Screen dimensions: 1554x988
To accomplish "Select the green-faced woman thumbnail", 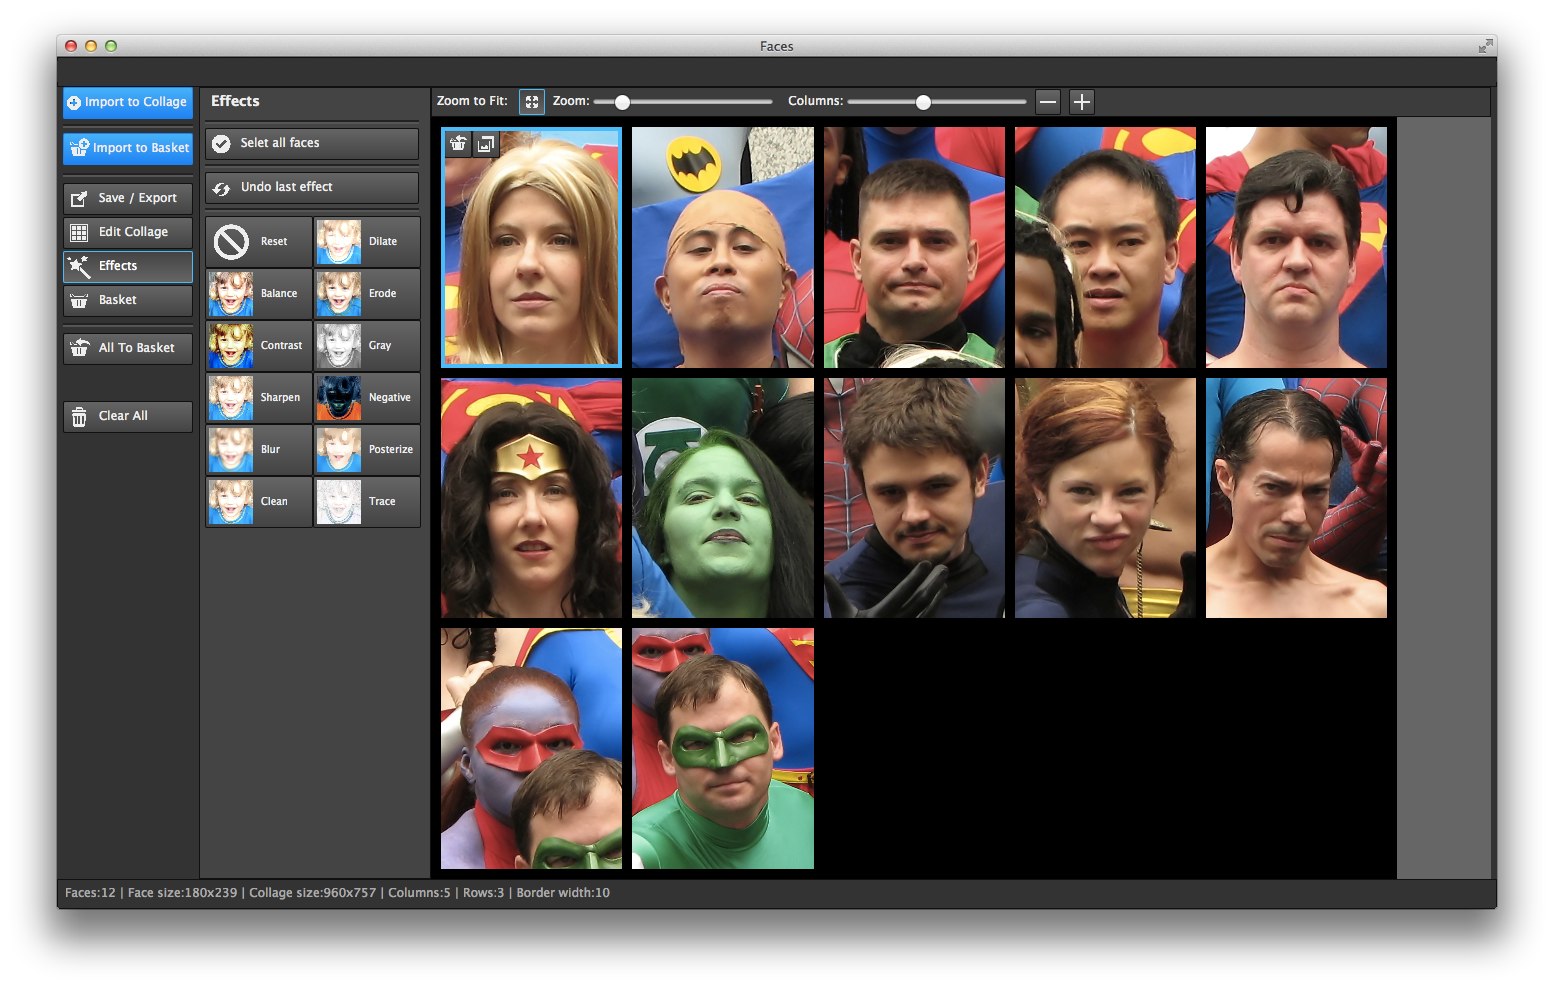I will tap(722, 498).
